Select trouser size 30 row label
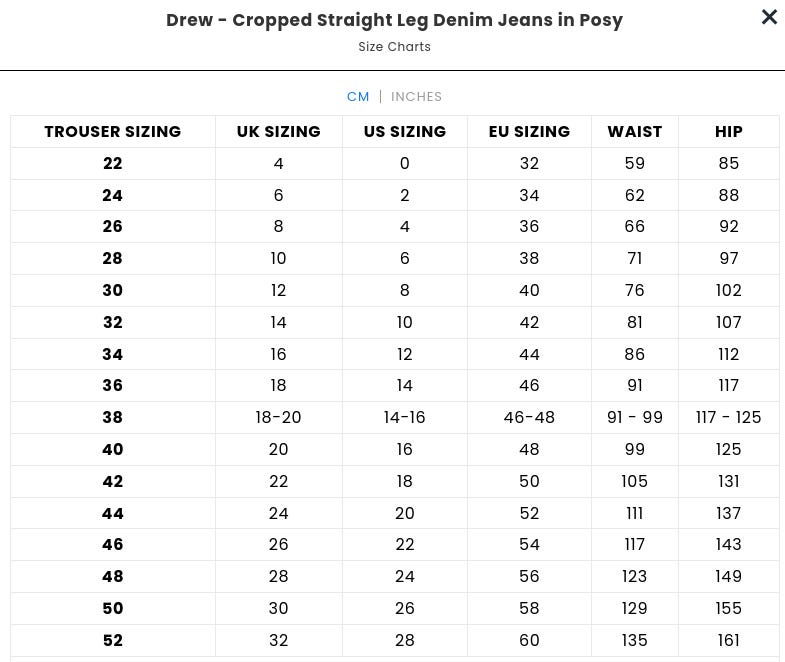 point(113,291)
